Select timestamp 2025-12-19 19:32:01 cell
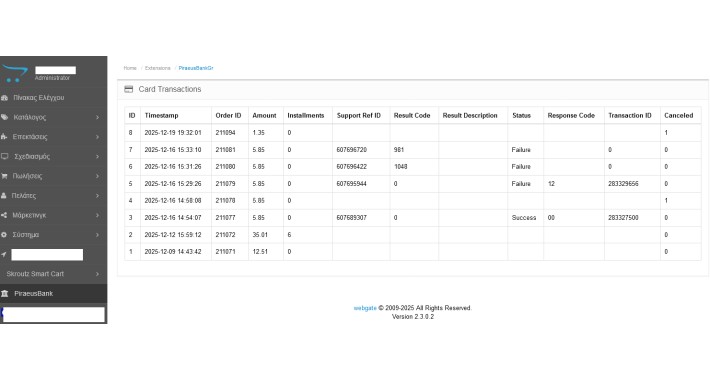 click(173, 133)
